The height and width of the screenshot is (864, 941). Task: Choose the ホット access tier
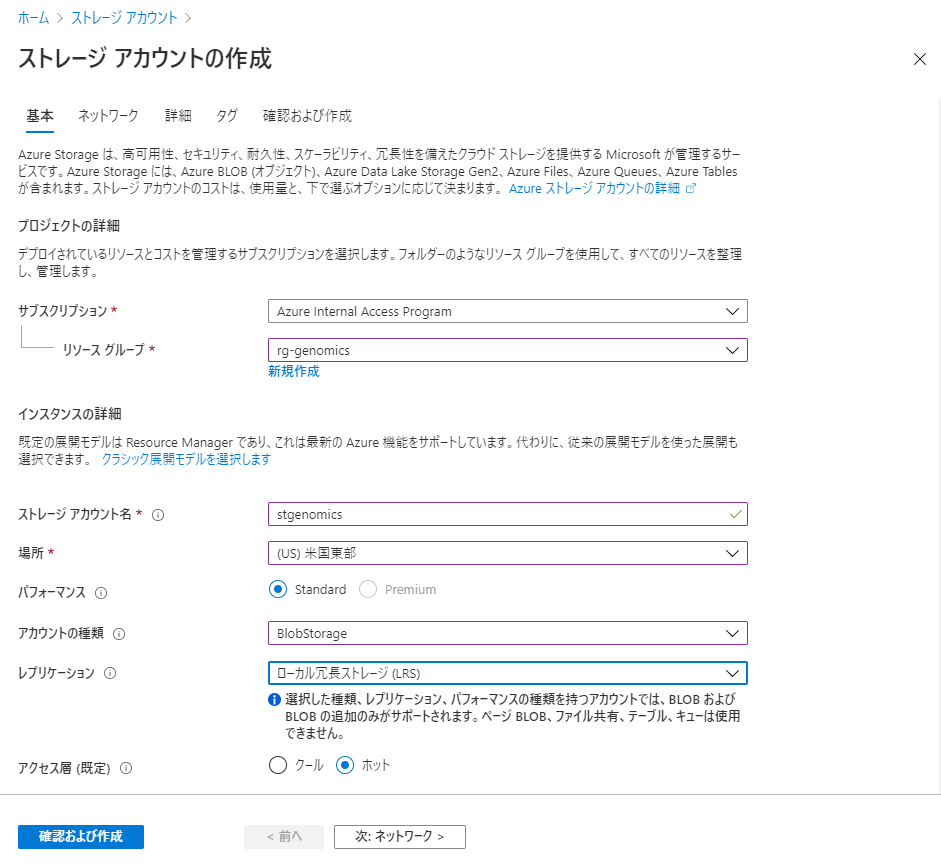click(344, 765)
